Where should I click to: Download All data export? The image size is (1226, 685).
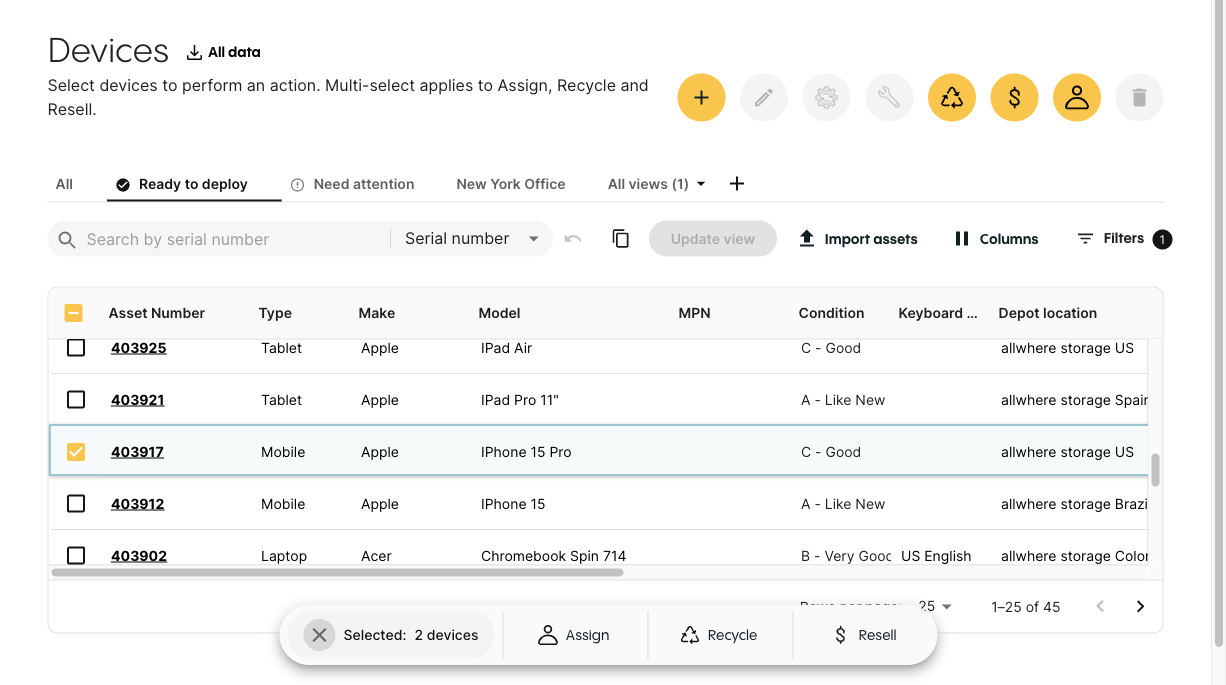pos(223,52)
